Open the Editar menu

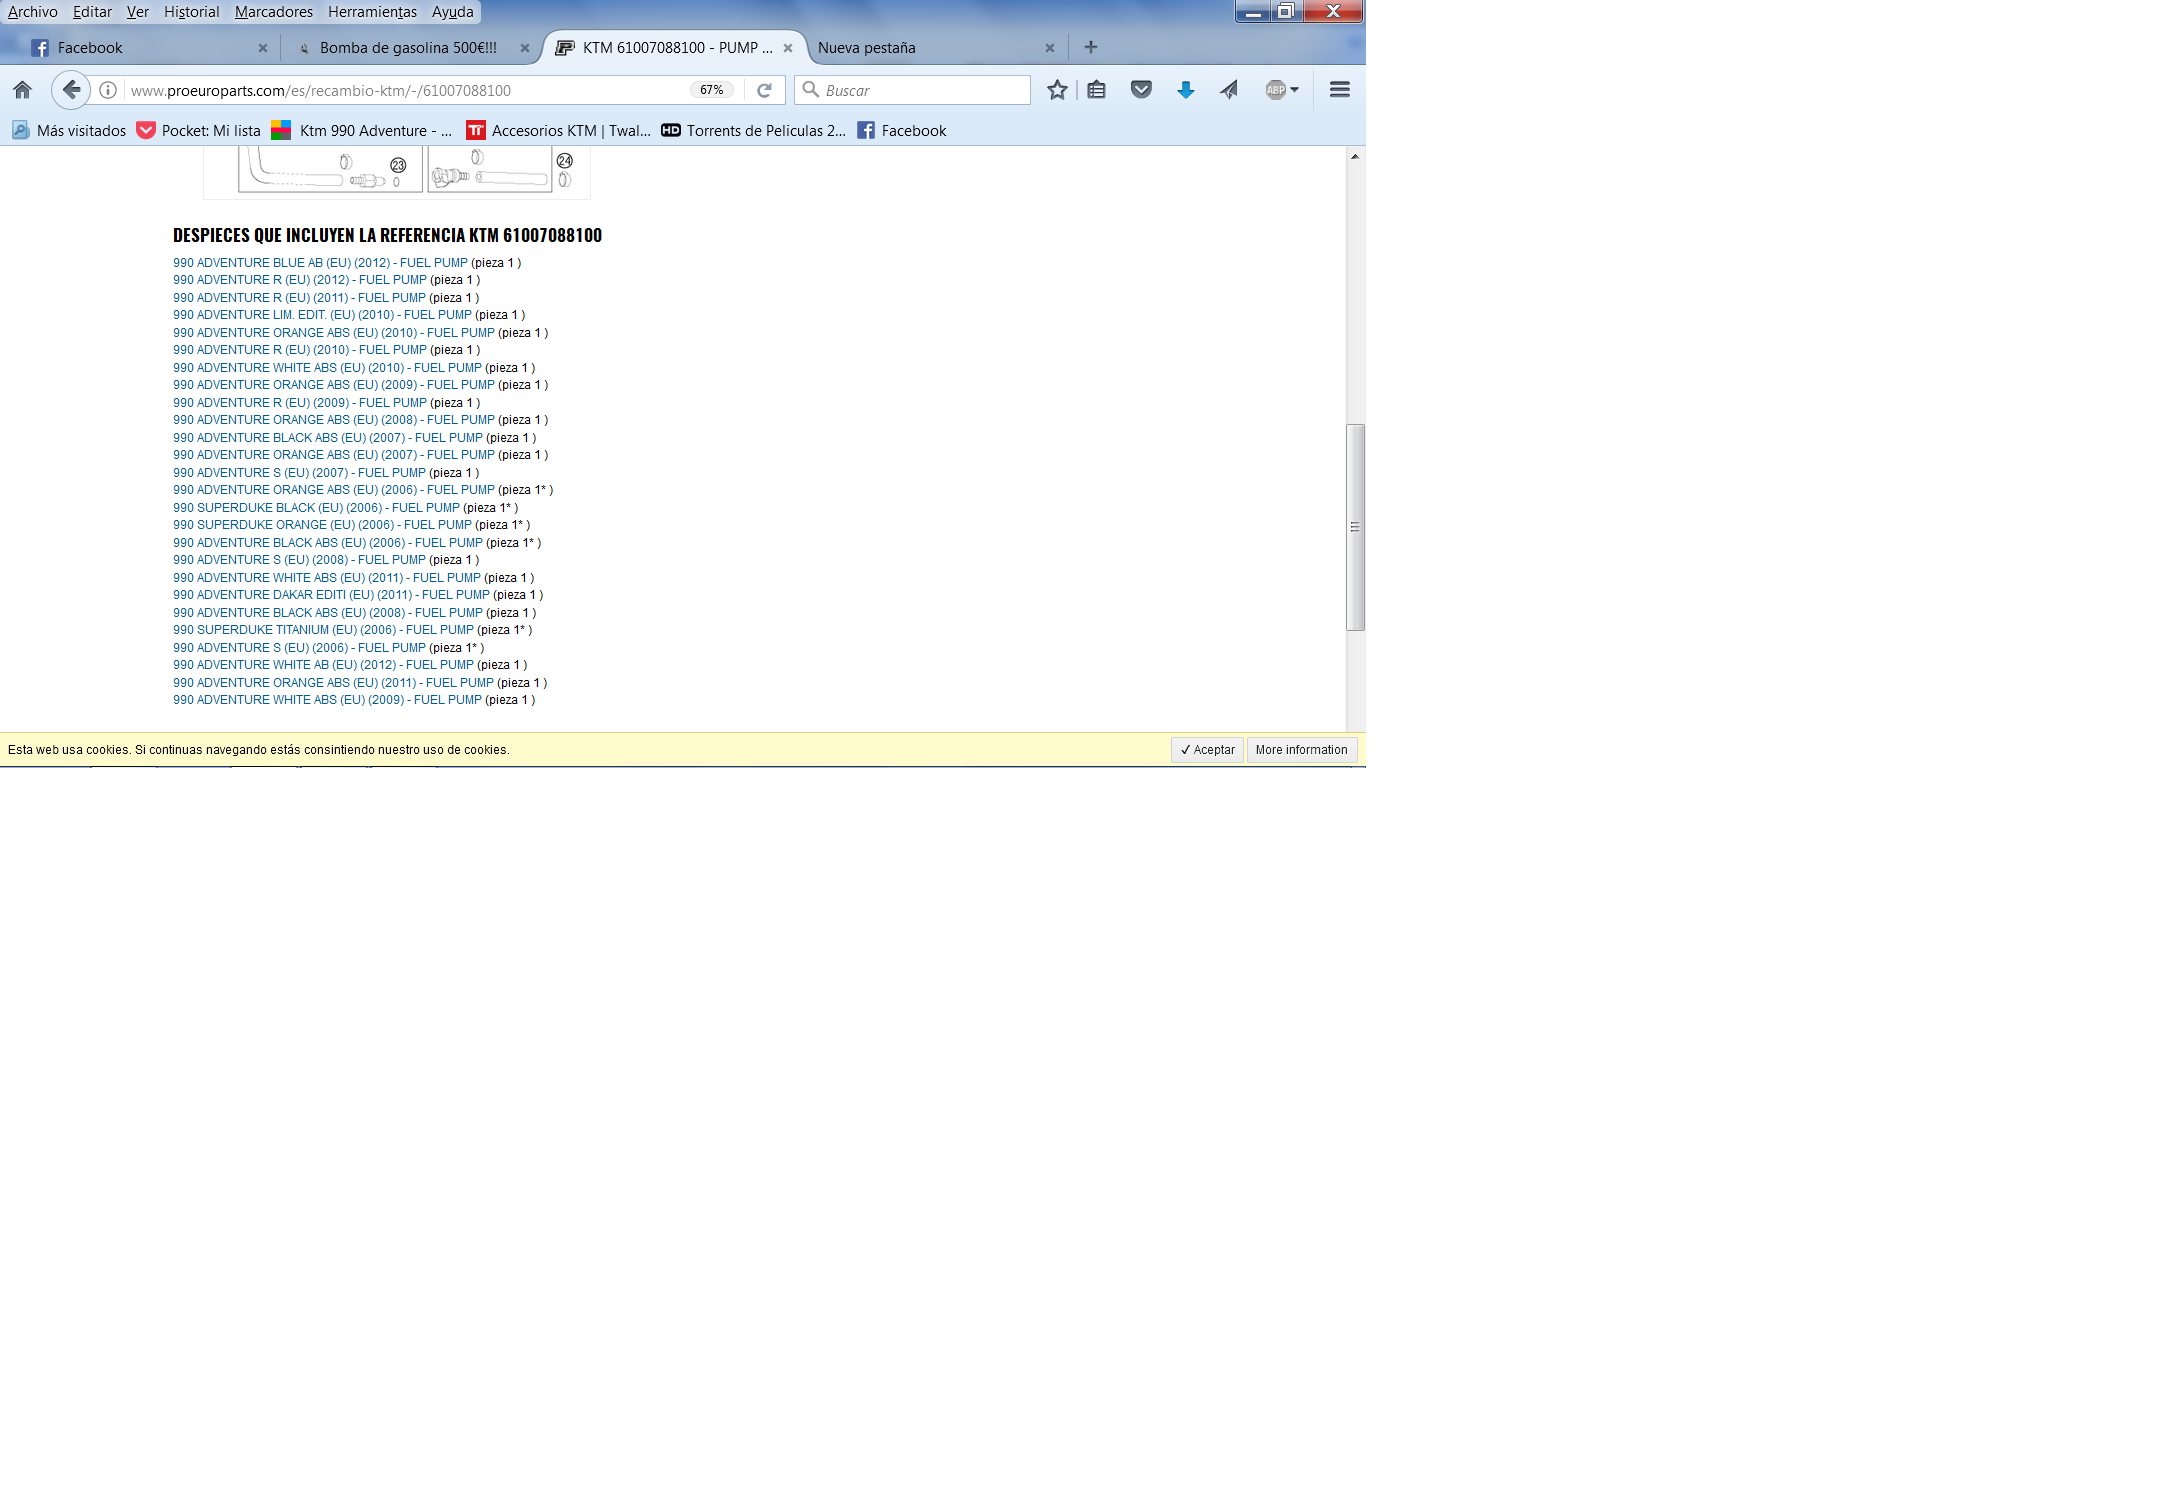click(92, 12)
